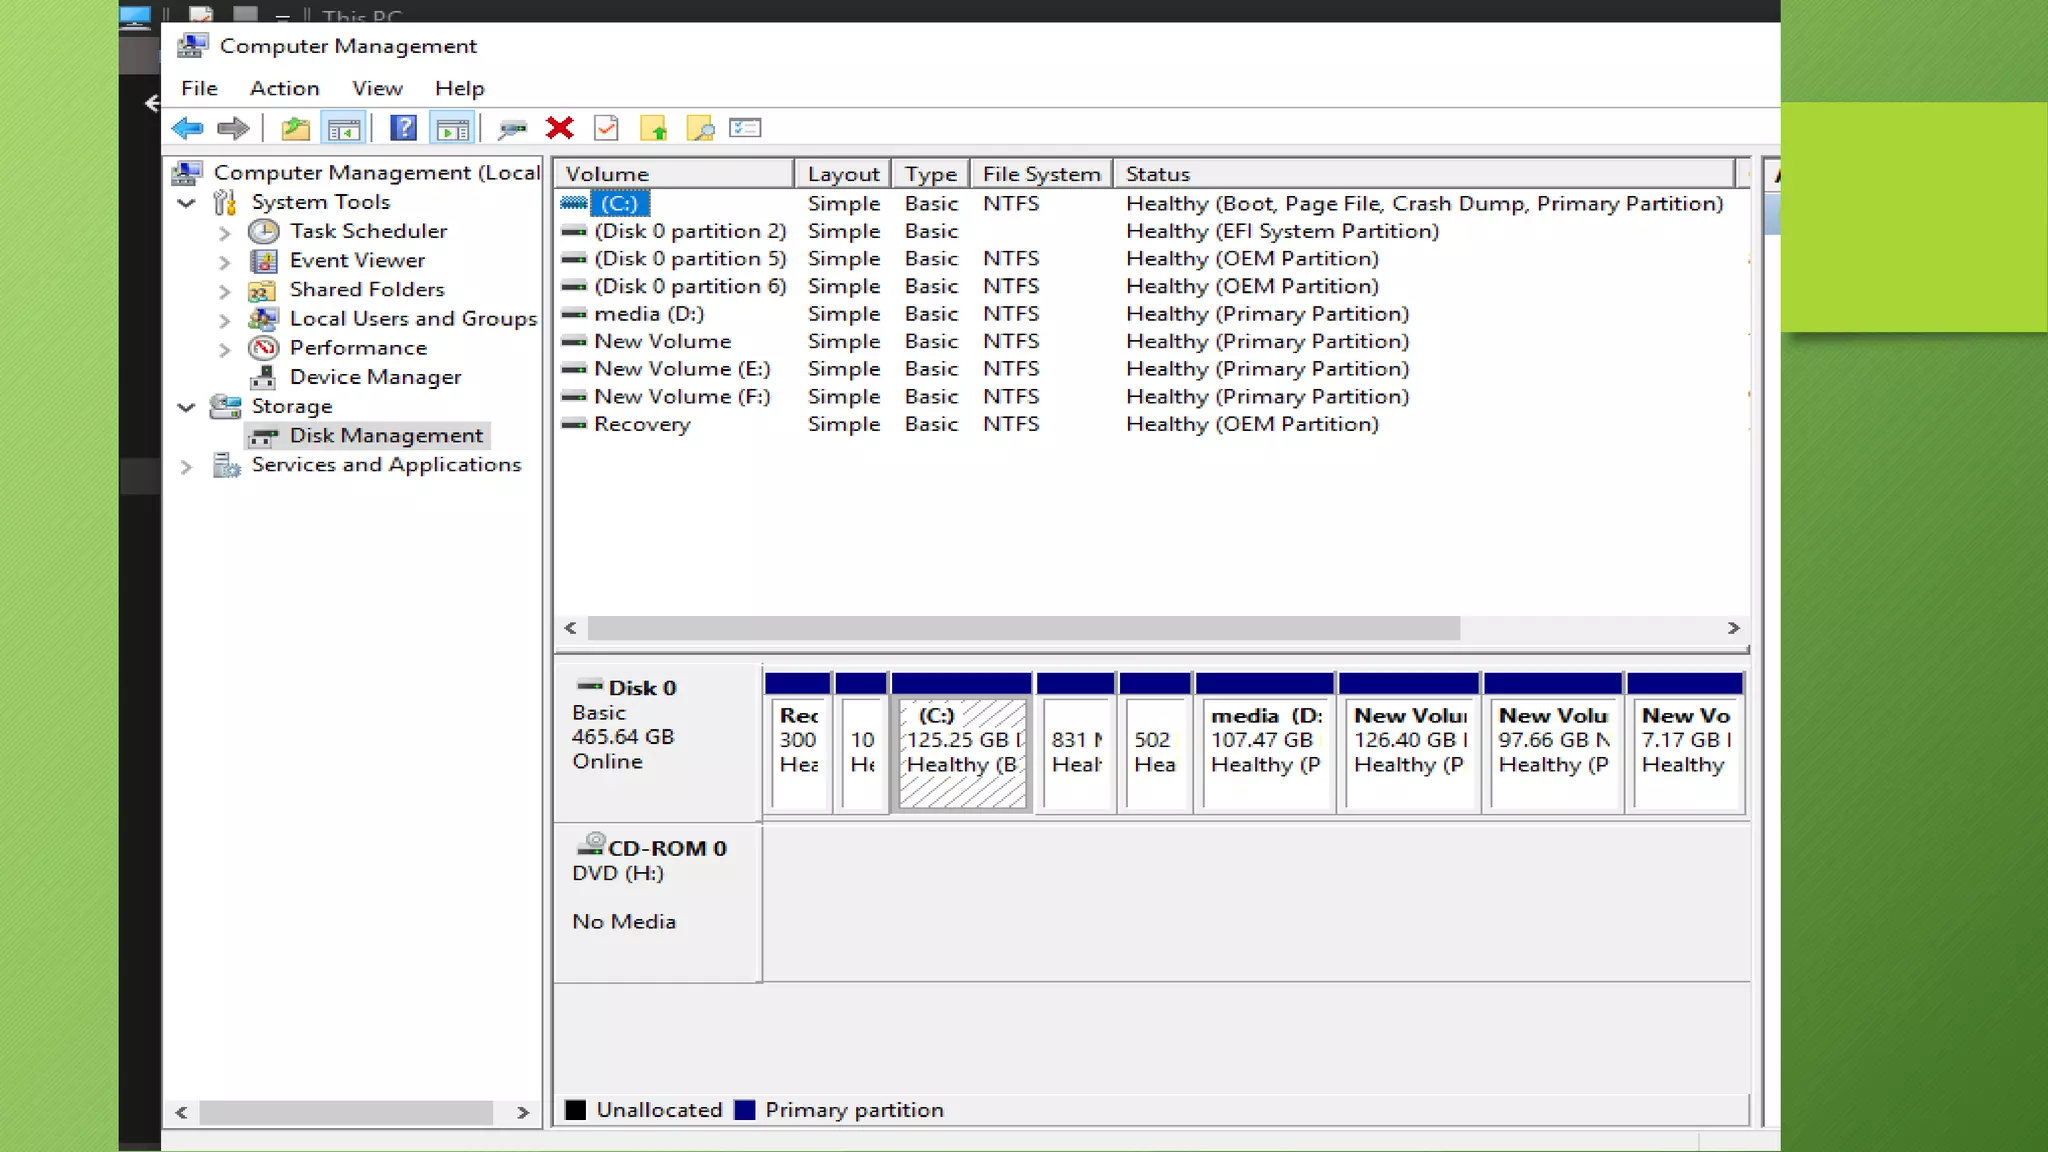Viewport: 2048px width, 1152px height.
Task: Click Services and Applications icon
Action: [x=227, y=465]
